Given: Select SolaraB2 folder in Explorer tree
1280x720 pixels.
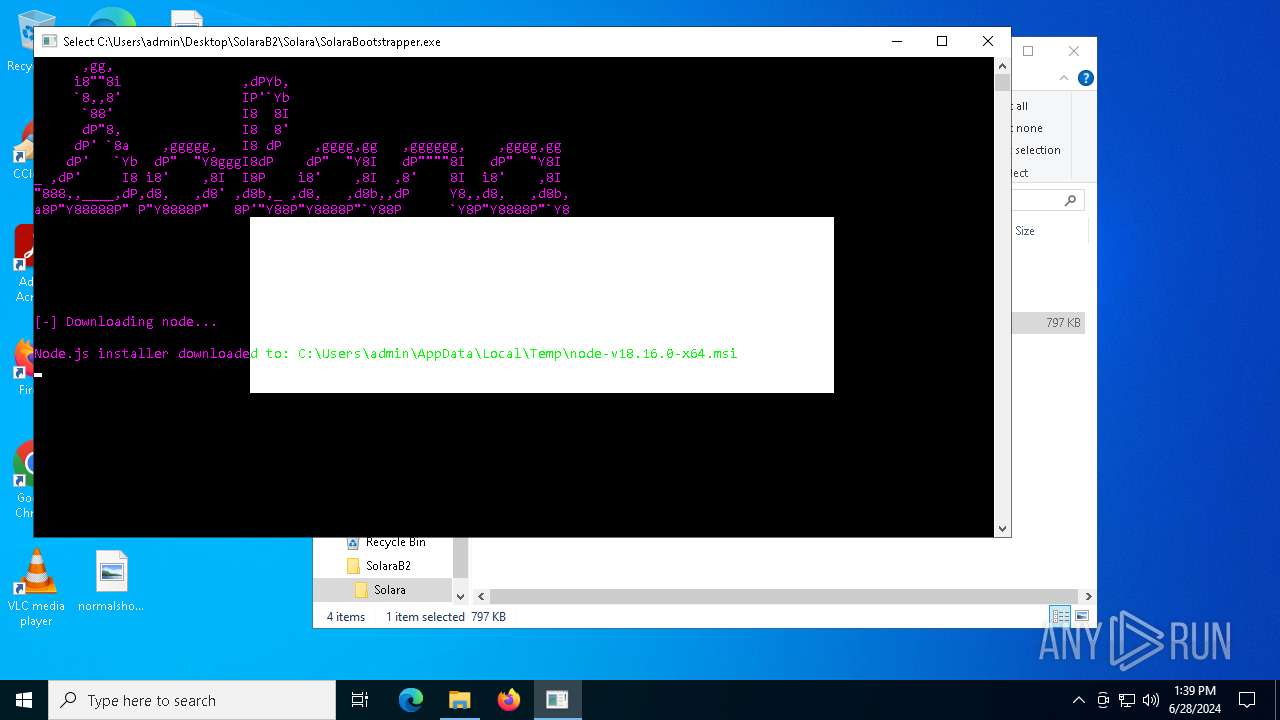Looking at the screenshot, I should [x=388, y=566].
